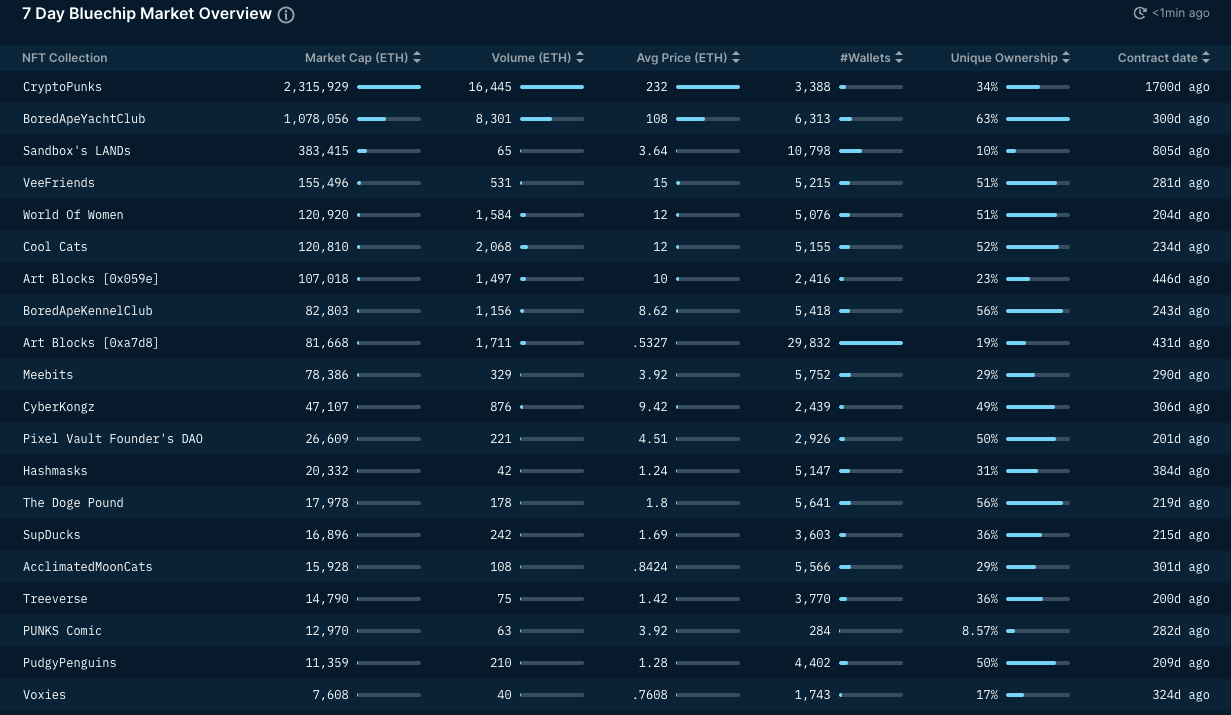Image resolution: width=1231 pixels, height=715 pixels.
Task: Select the World Of Women collection
Action: [73, 215]
